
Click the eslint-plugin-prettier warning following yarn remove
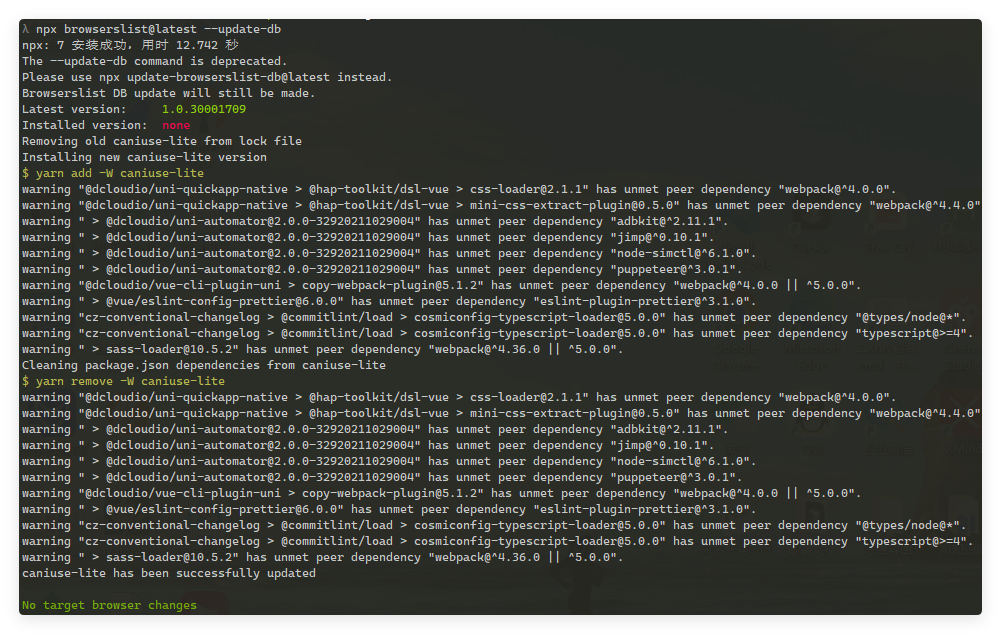389,509
